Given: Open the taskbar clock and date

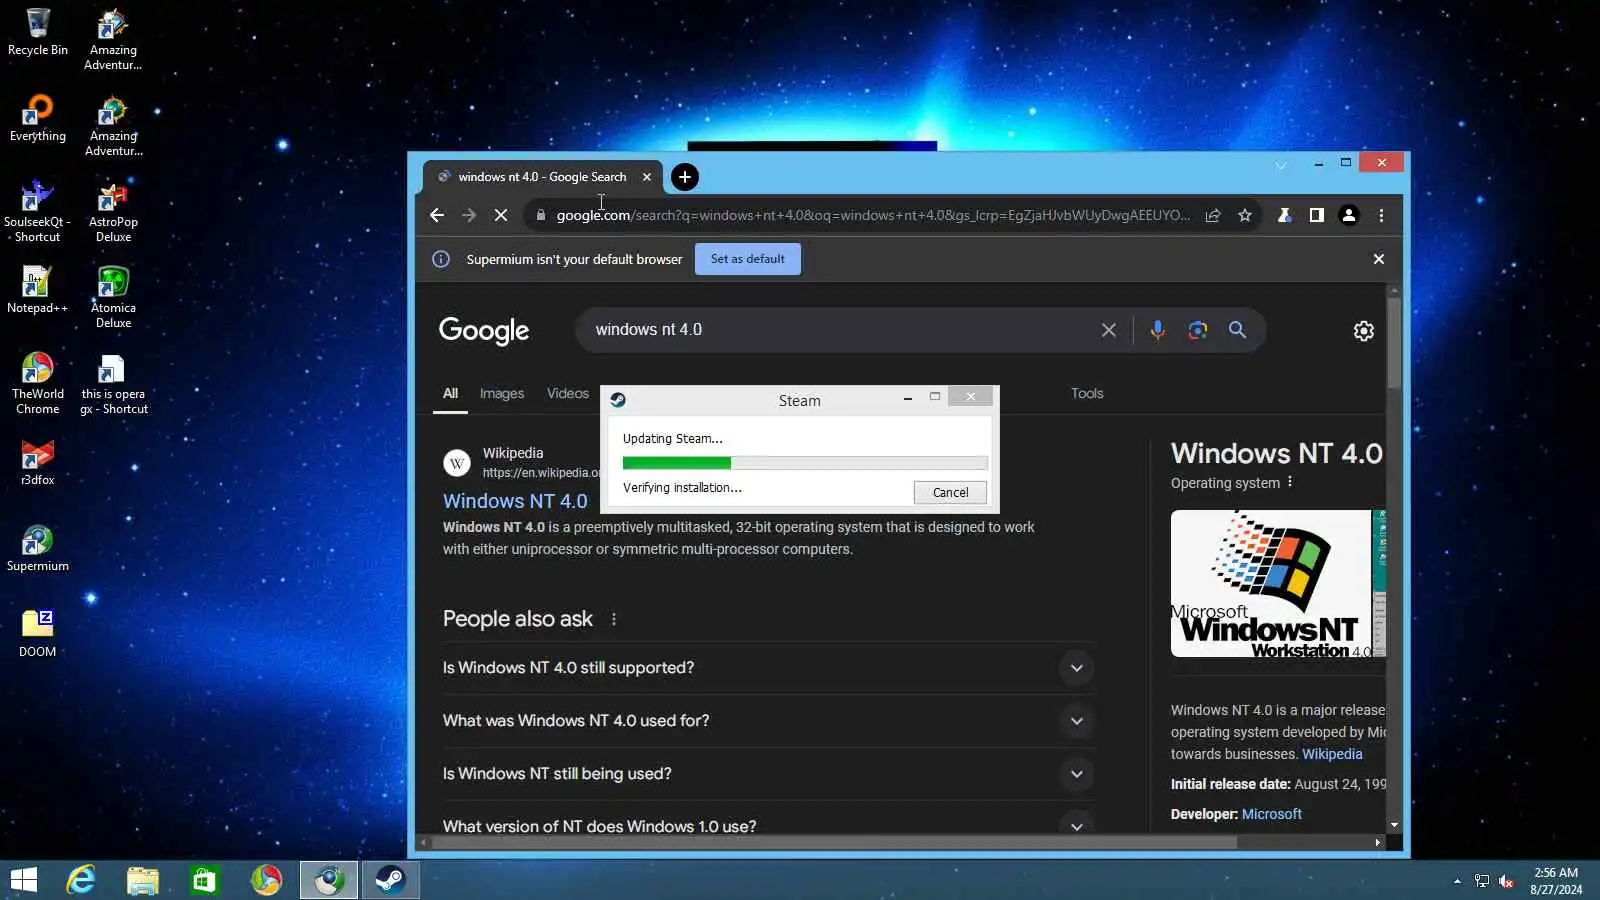Looking at the screenshot, I should pyautogui.click(x=1556, y=881).
